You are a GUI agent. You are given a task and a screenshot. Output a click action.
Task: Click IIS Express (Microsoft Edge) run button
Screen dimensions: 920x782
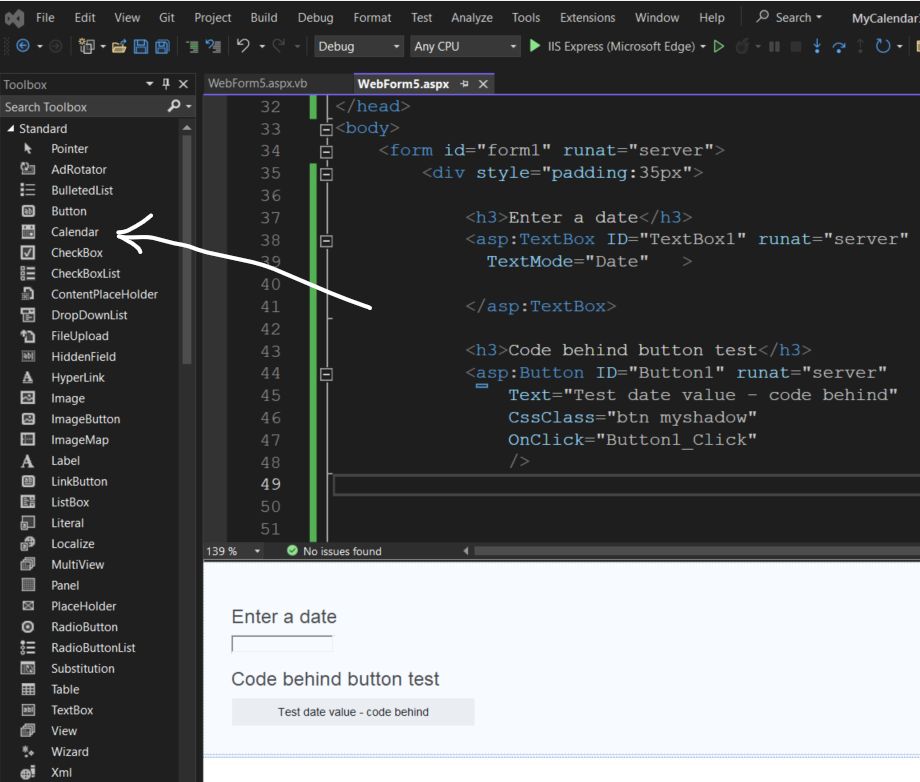(621, 46)
